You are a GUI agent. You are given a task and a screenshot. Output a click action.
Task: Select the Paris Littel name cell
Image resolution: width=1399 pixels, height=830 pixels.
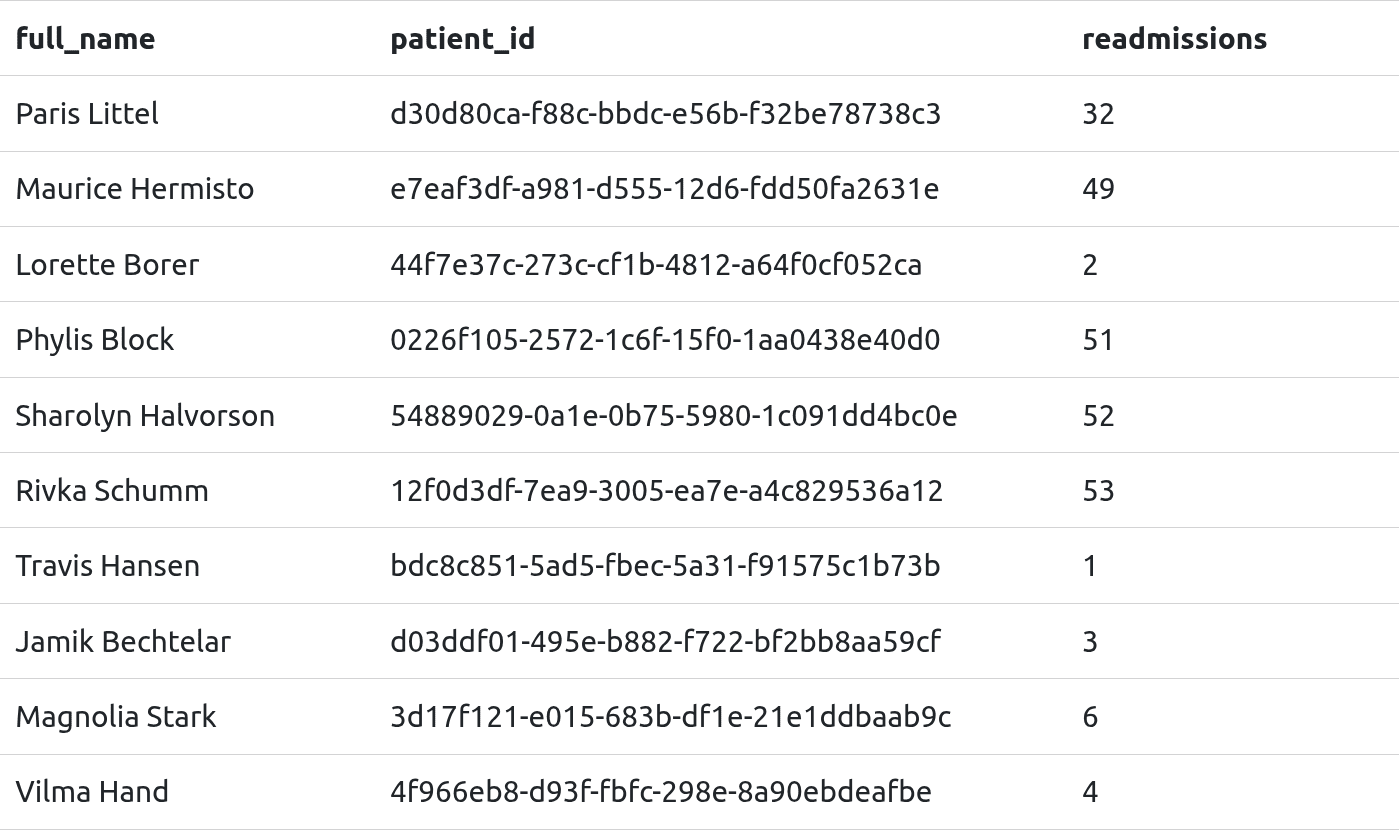coord(87,114)
